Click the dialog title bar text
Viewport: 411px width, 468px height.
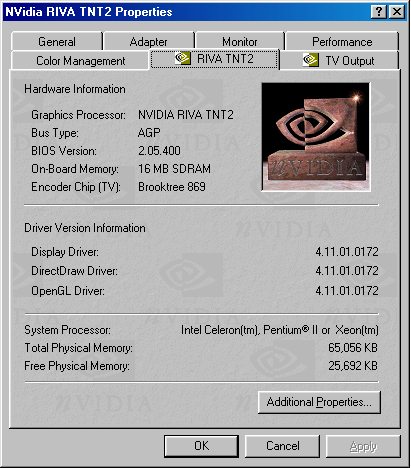(x=89, y=12)
